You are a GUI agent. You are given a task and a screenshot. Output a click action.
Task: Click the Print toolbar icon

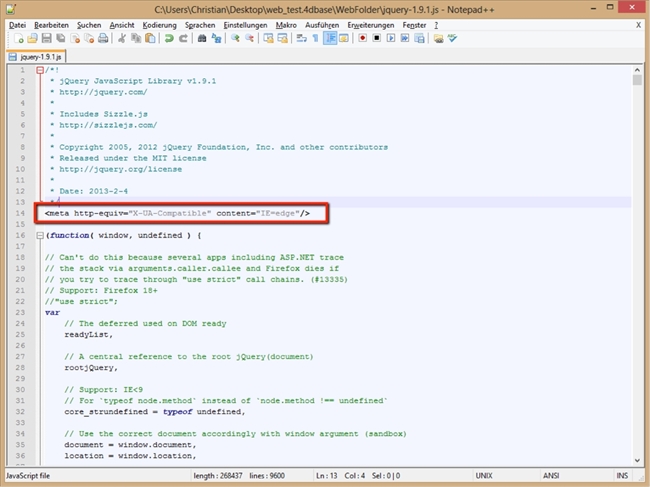pos(102,38)
